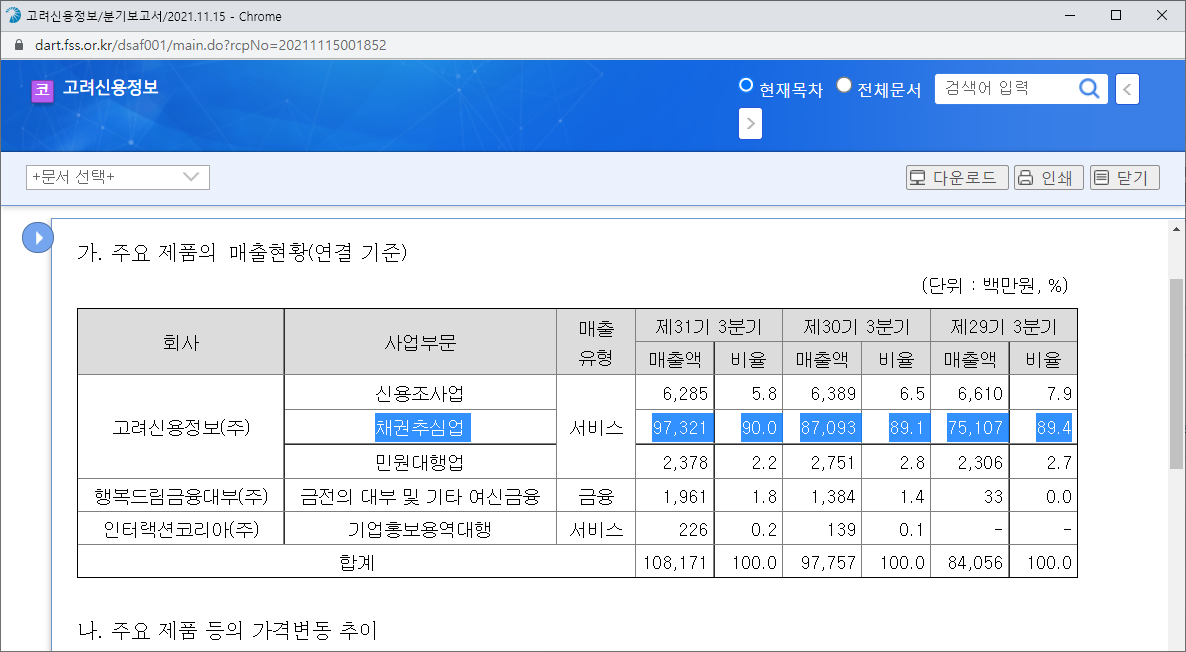Click the scrollbar up arrow
The image size is (1186, 652).
1176,228
